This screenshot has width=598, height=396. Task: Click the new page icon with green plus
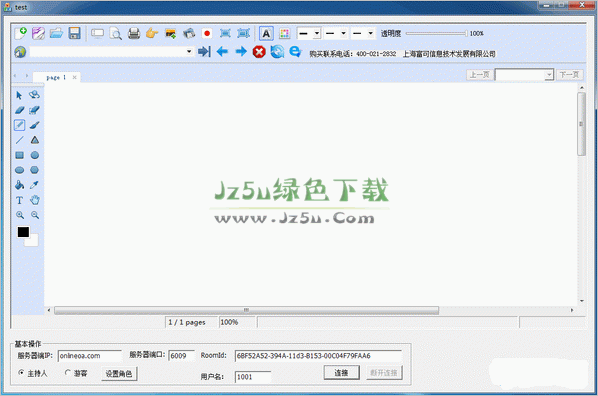tap(20, 34)
